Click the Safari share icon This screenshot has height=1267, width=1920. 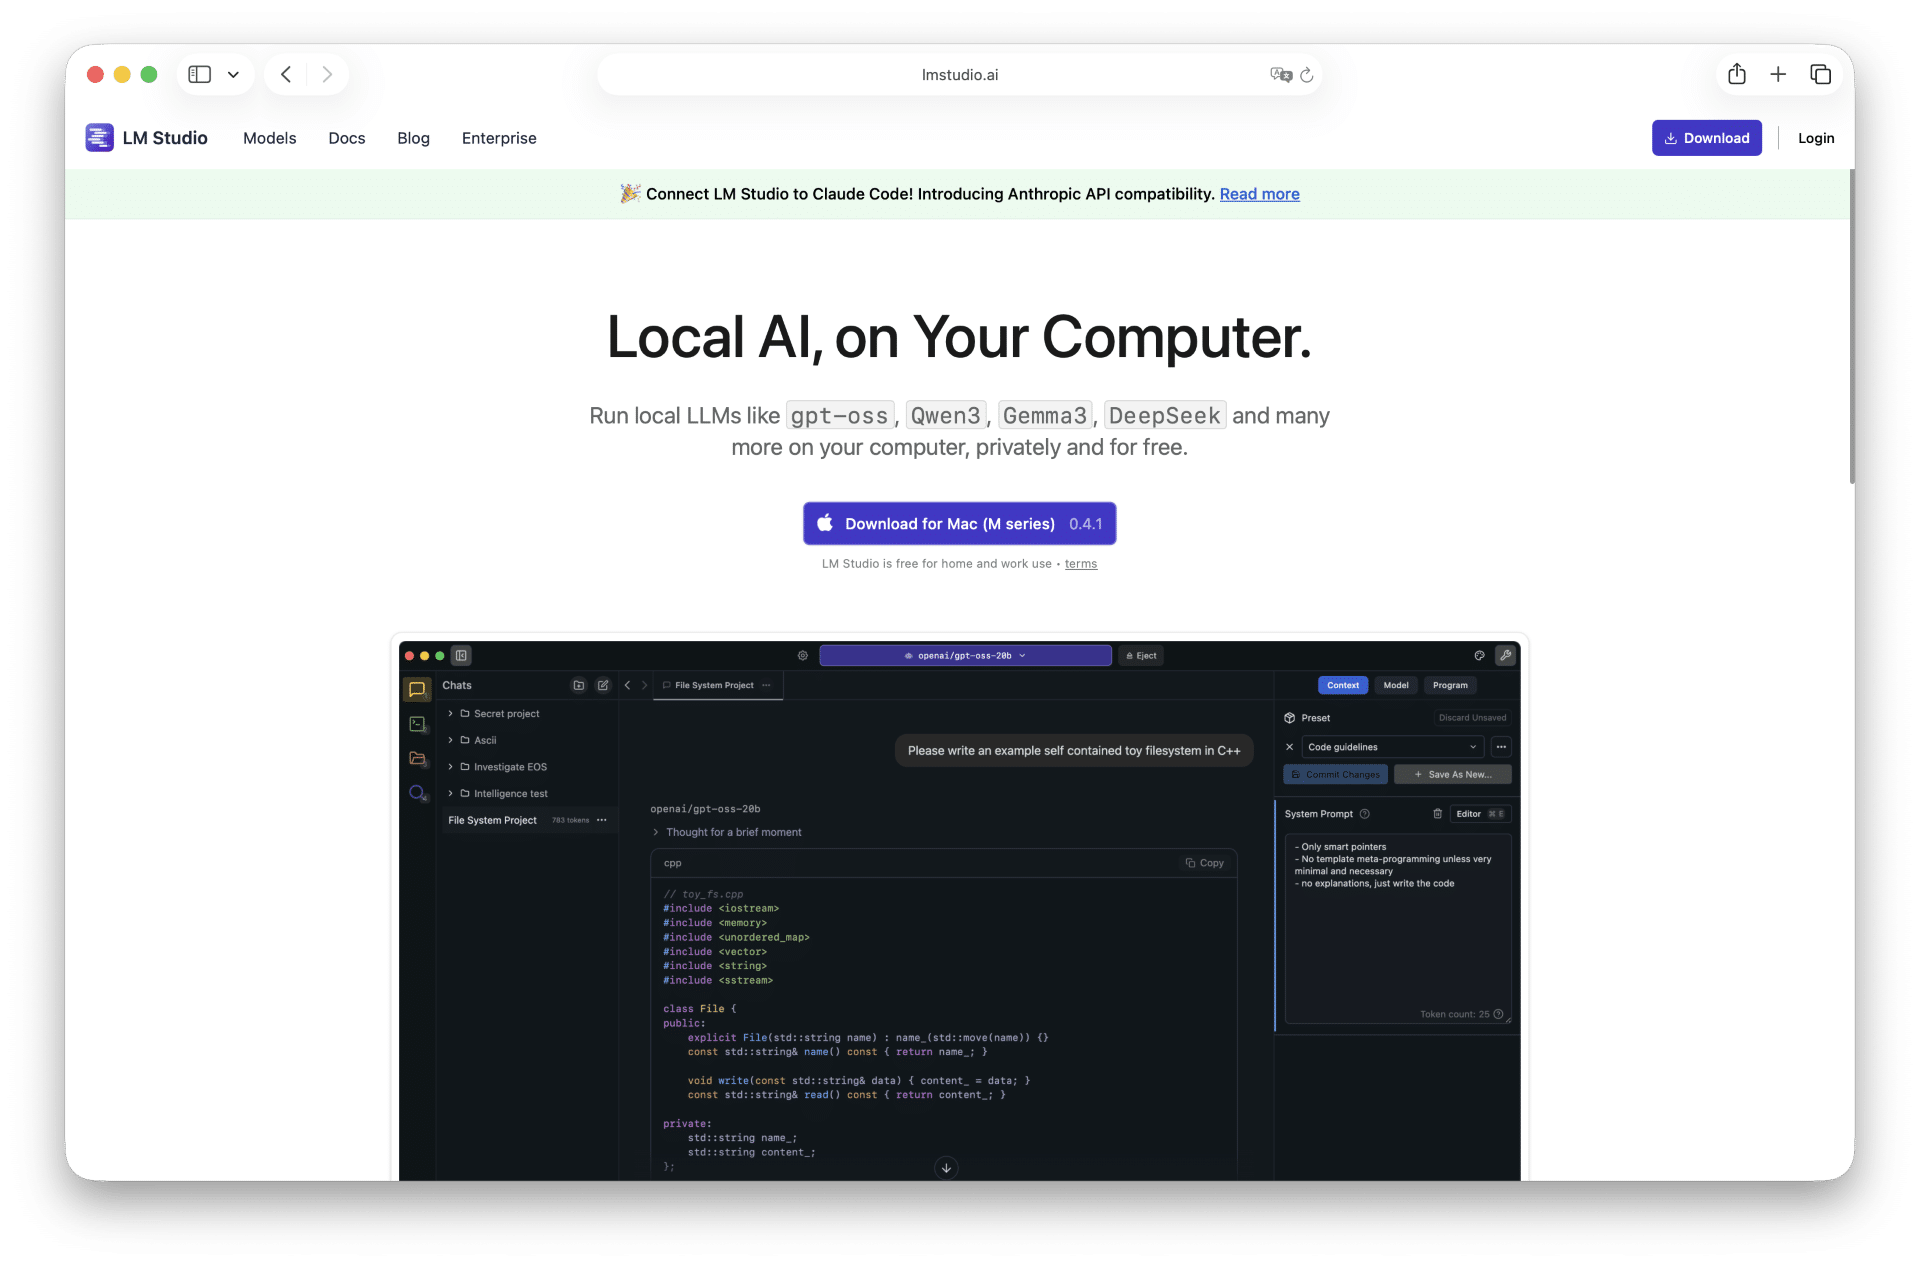click(x=1737, y=75)
